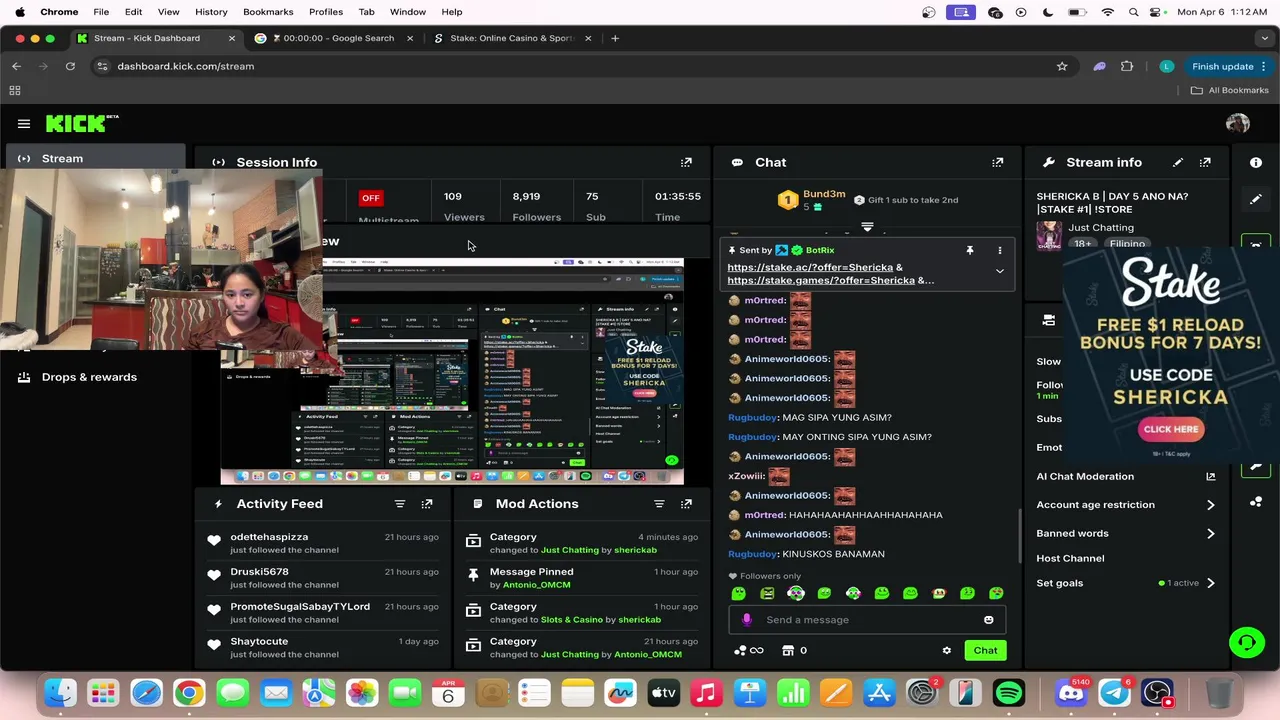Pop out the Mod Actions panel
The image size is (1280, 720).
click(x=686, y=504)
